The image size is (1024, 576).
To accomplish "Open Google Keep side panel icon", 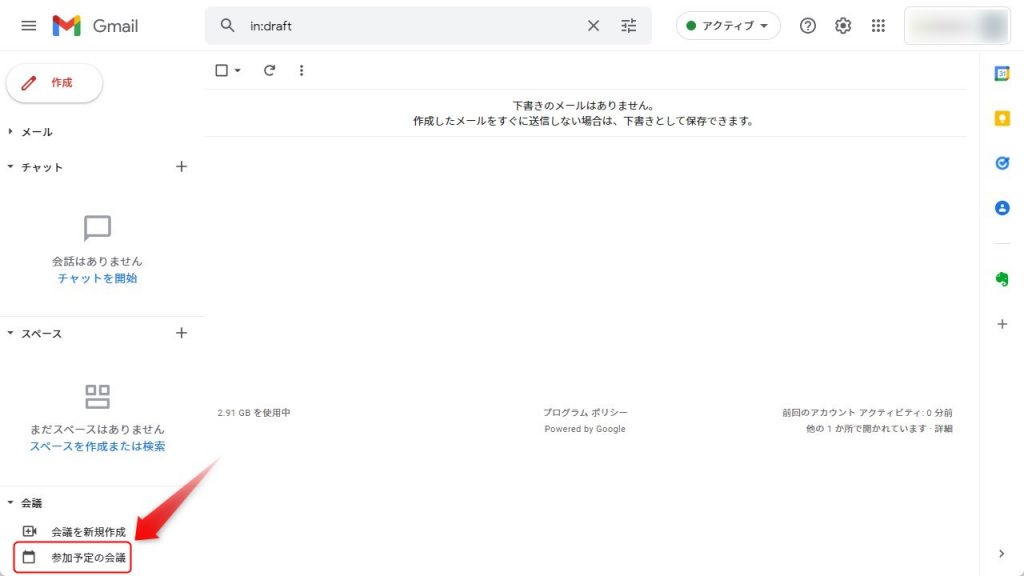I will [1002, 118].
